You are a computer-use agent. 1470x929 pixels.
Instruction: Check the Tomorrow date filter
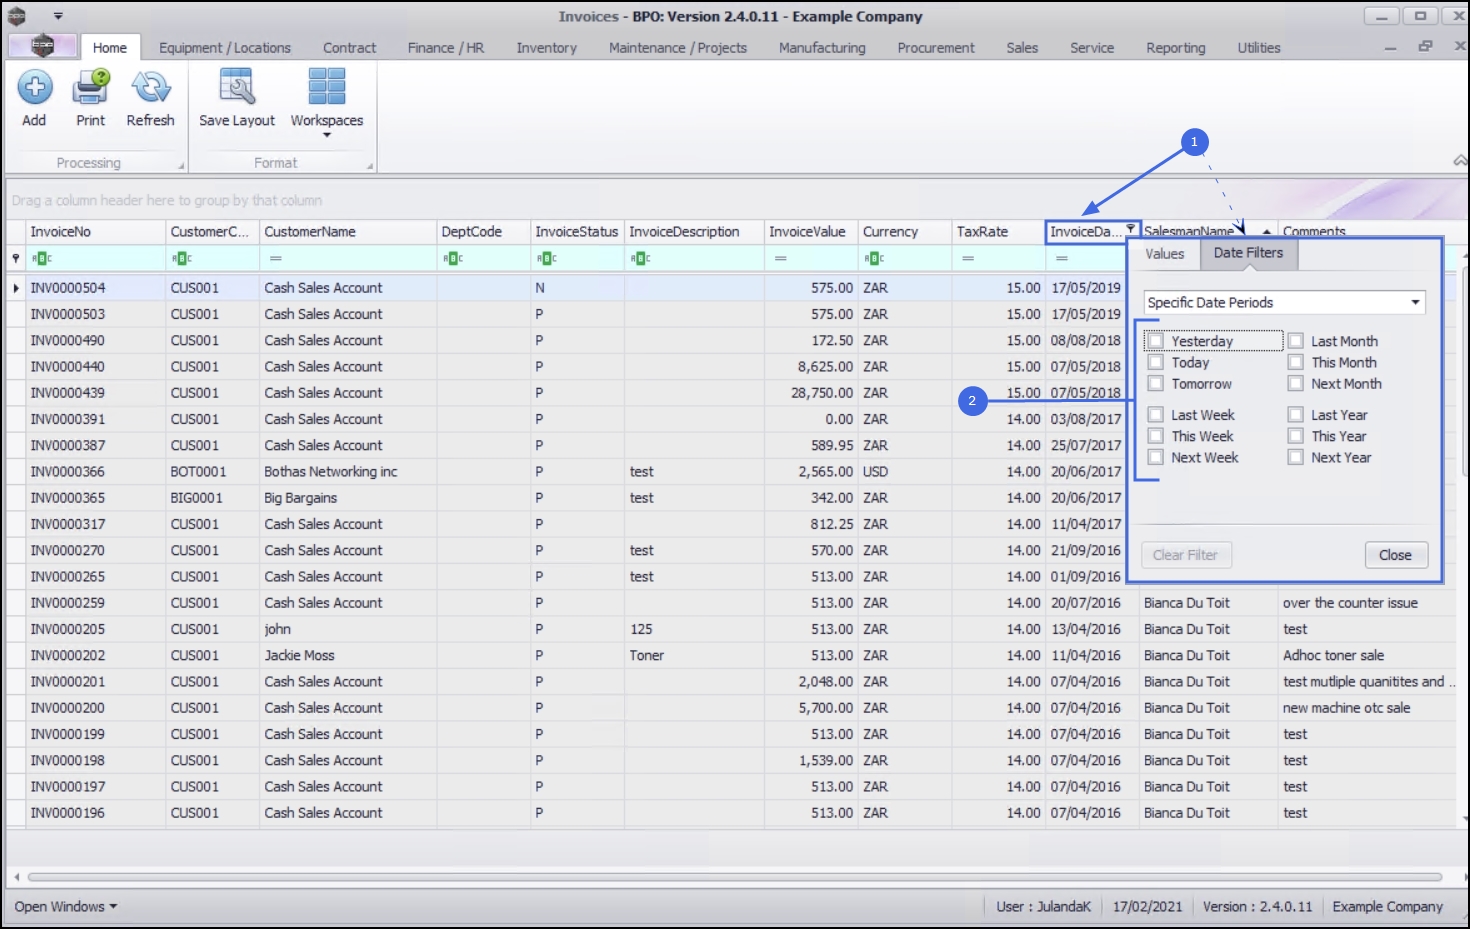pyautogui.click(x=1156, y=383)
